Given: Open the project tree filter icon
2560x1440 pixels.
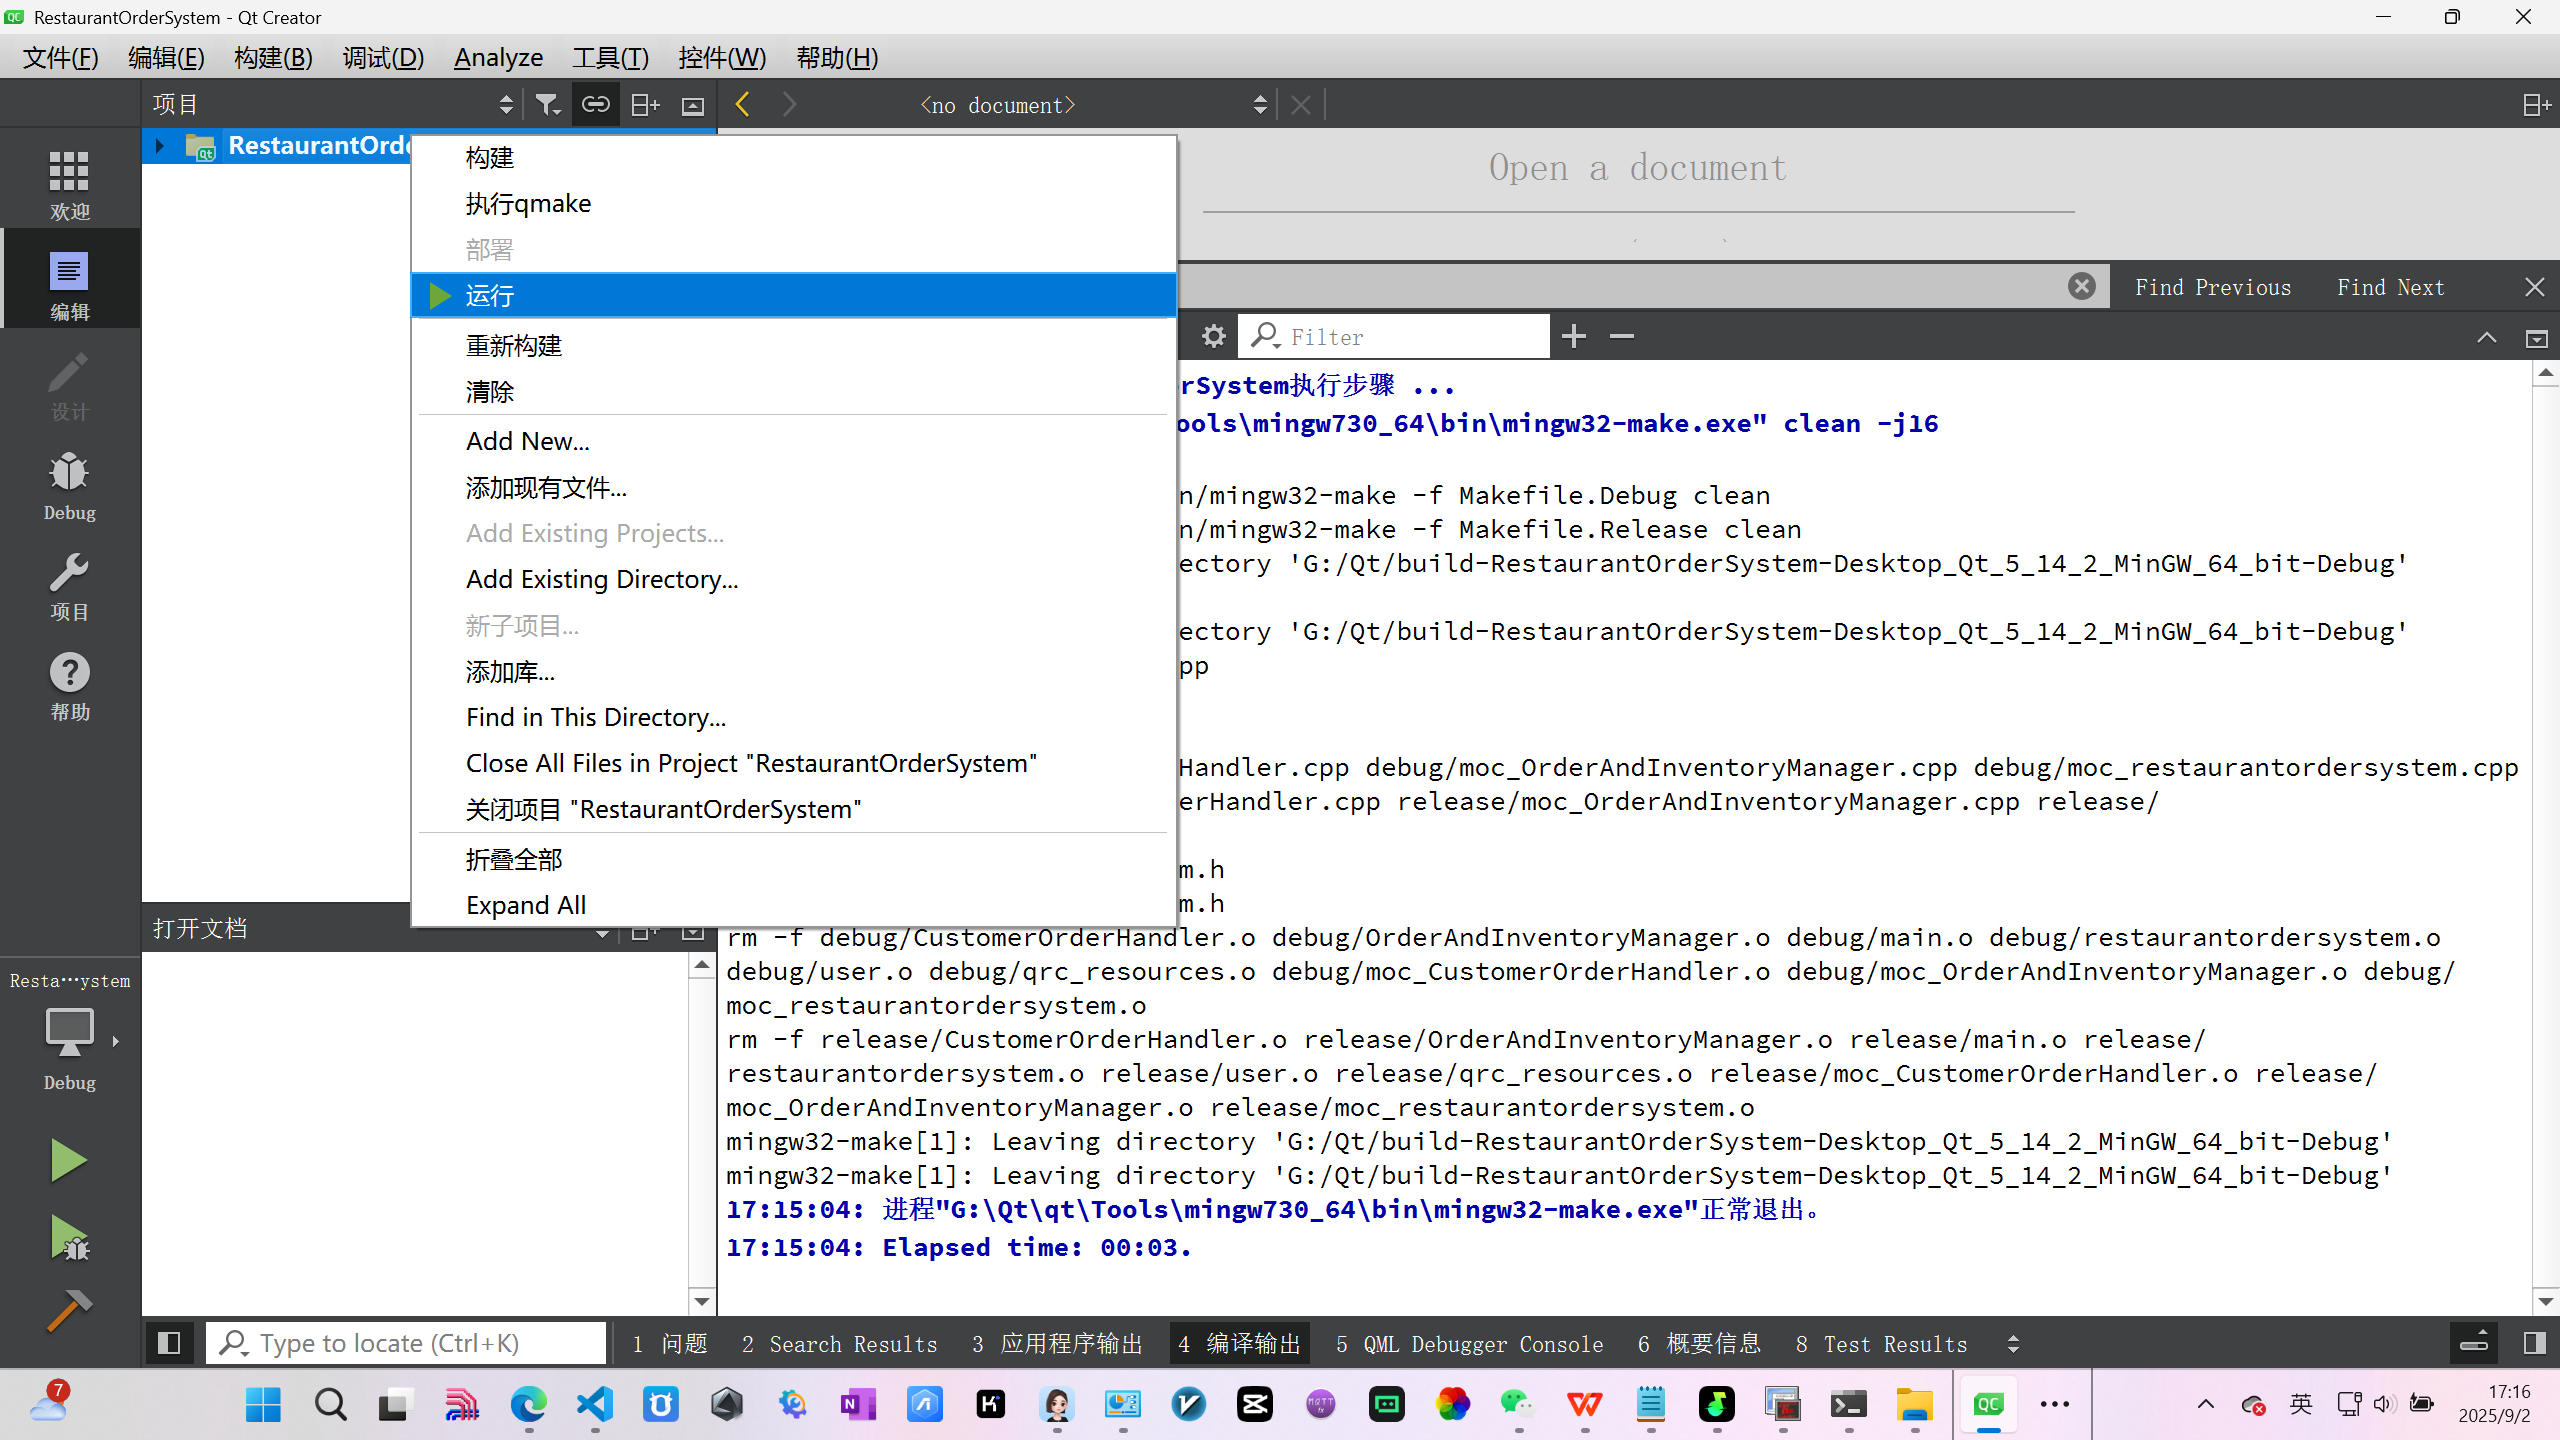Looking at the screenshot, I should pyautogui.click(x=547, y=105).
